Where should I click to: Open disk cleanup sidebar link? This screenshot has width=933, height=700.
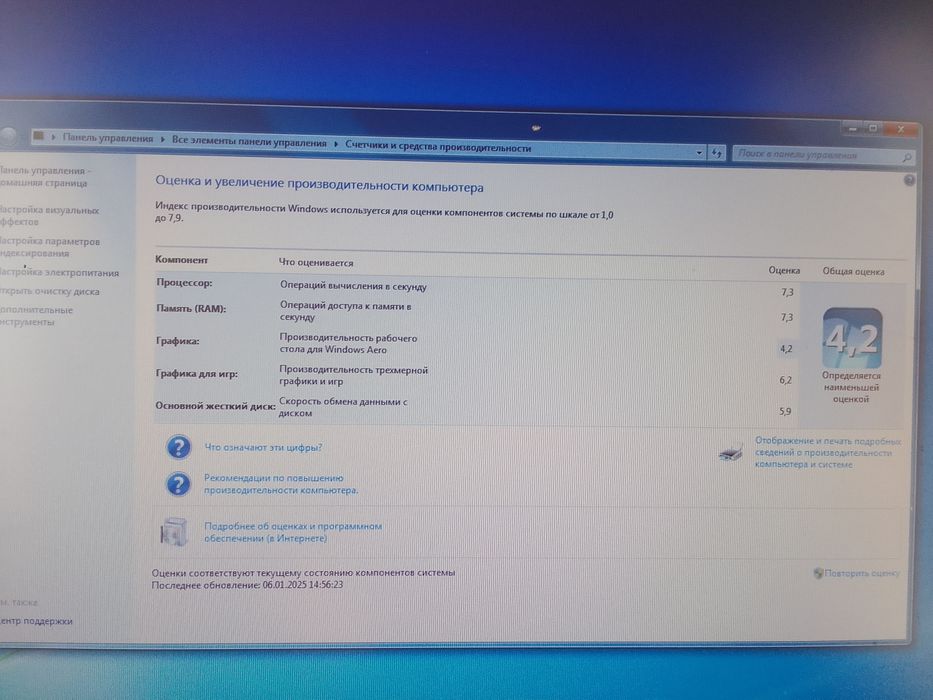pos(49,291)
